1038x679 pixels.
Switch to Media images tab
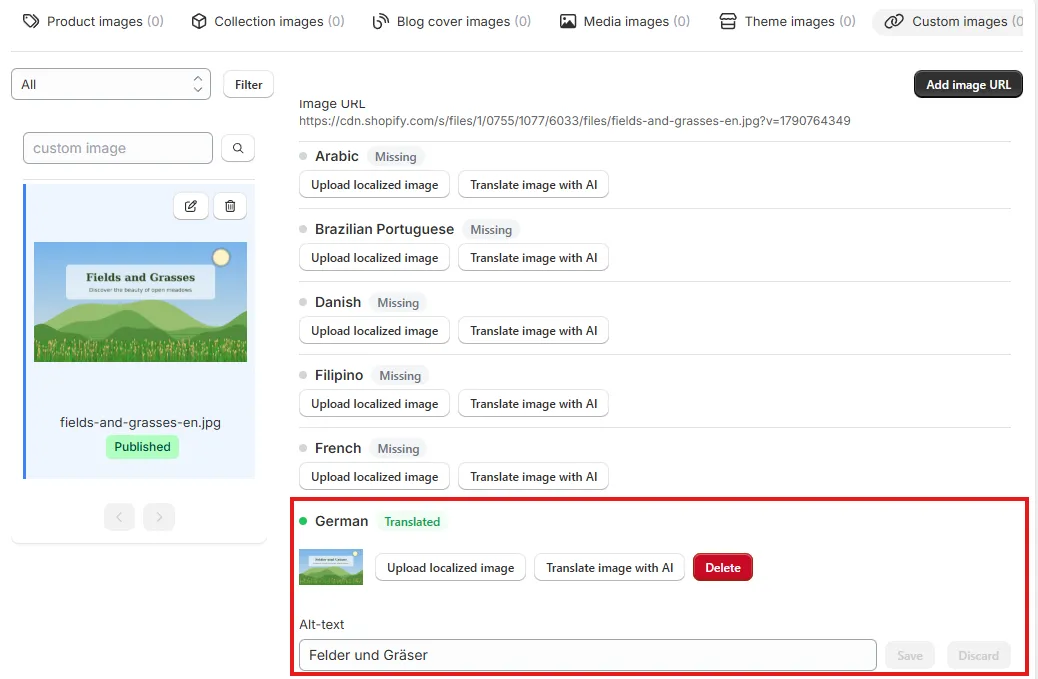pyautogui.click(x=625, y=21)
